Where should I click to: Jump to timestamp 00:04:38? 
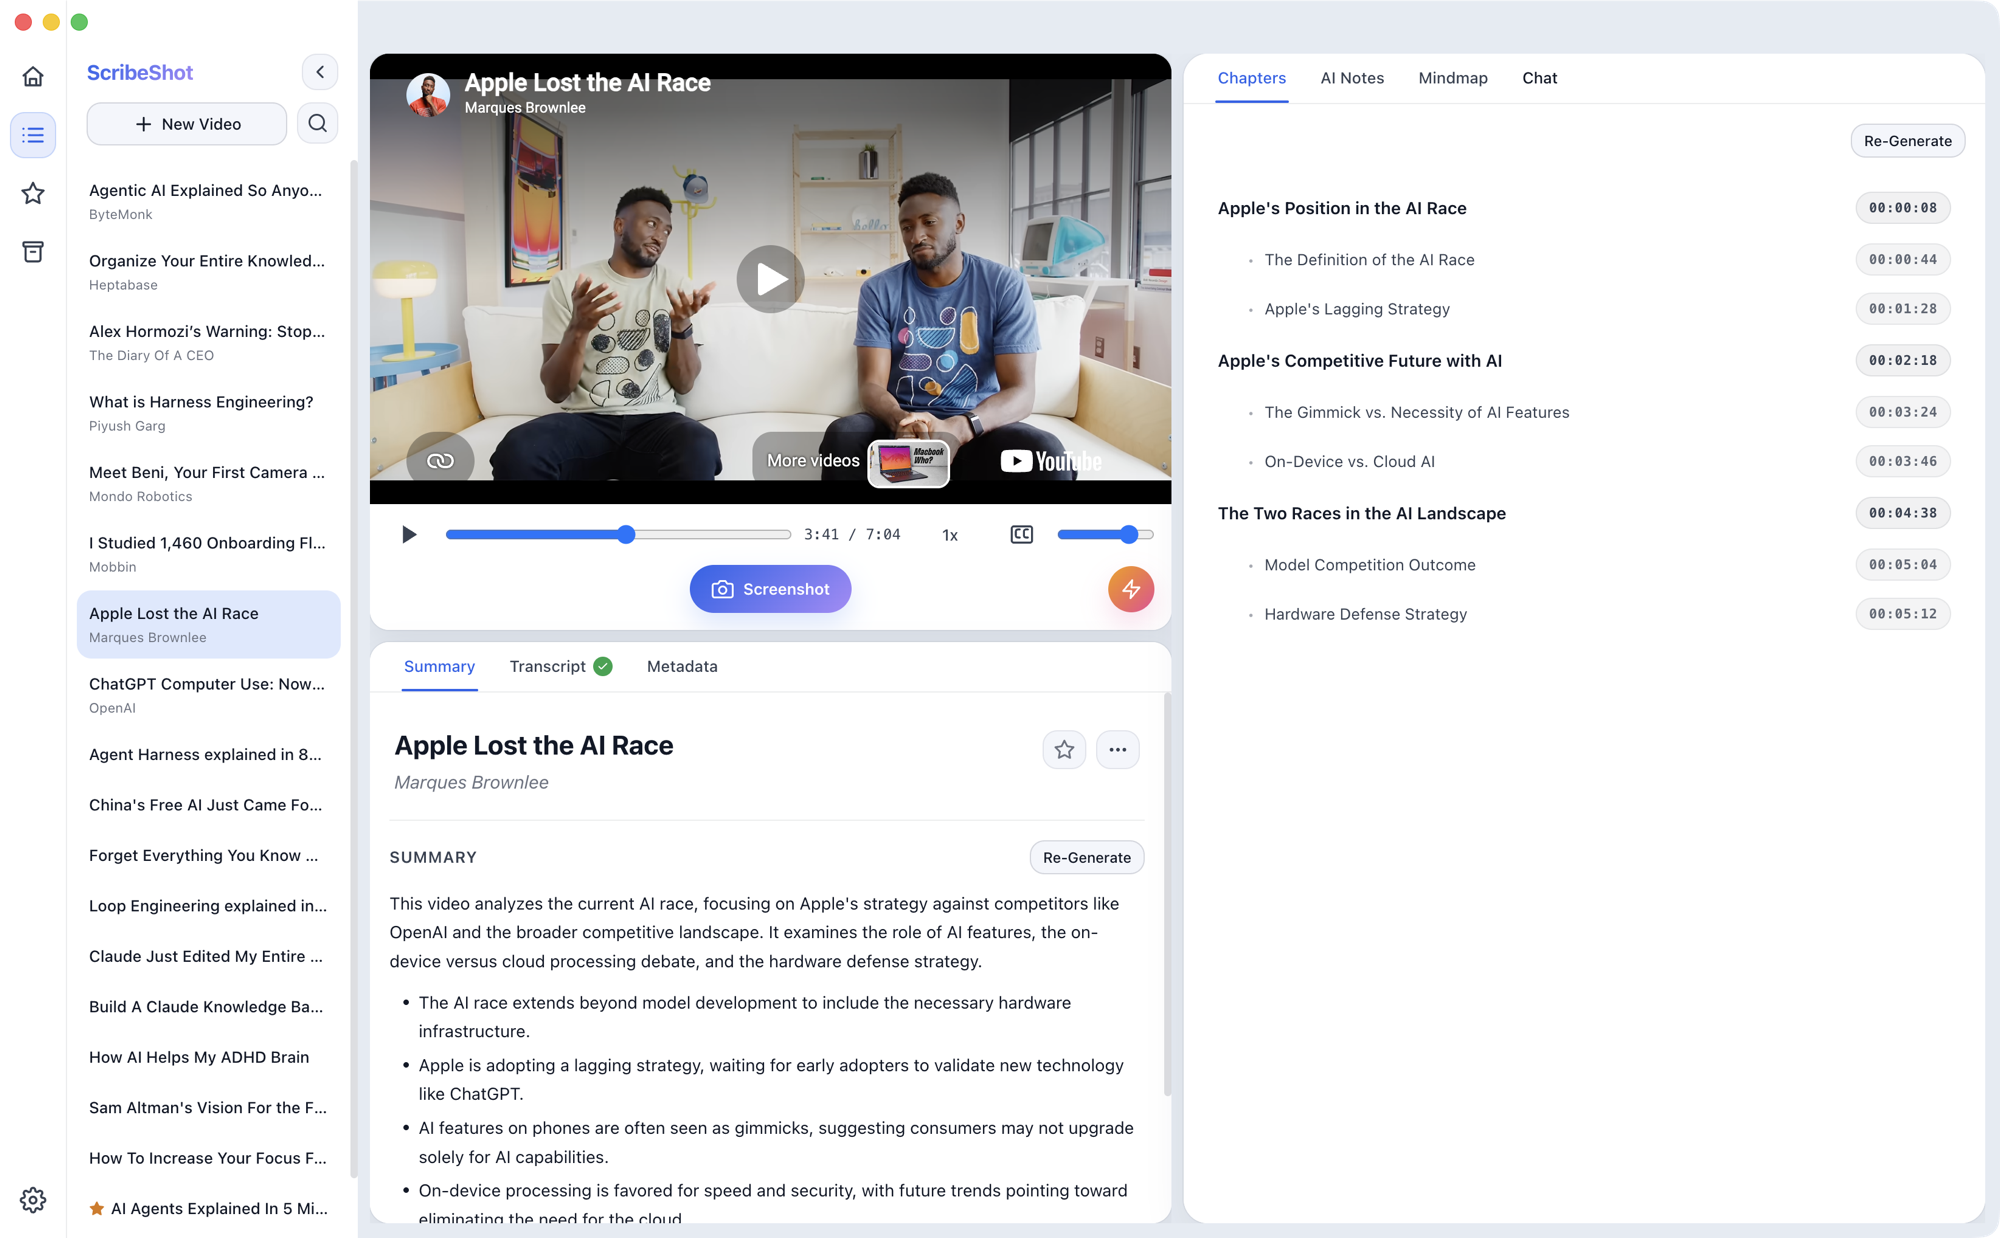pos(1903,513)
